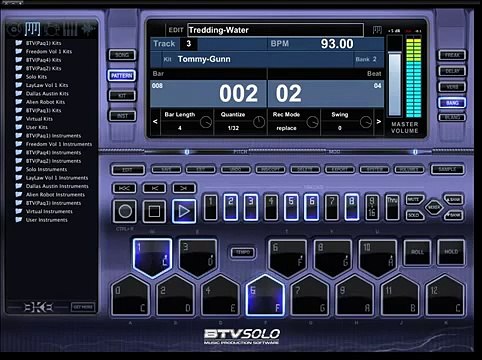Image resolution: width=482 pixels, height=360 pixels.
Task: Click the Stop transport button
Action: click(154, 211)
